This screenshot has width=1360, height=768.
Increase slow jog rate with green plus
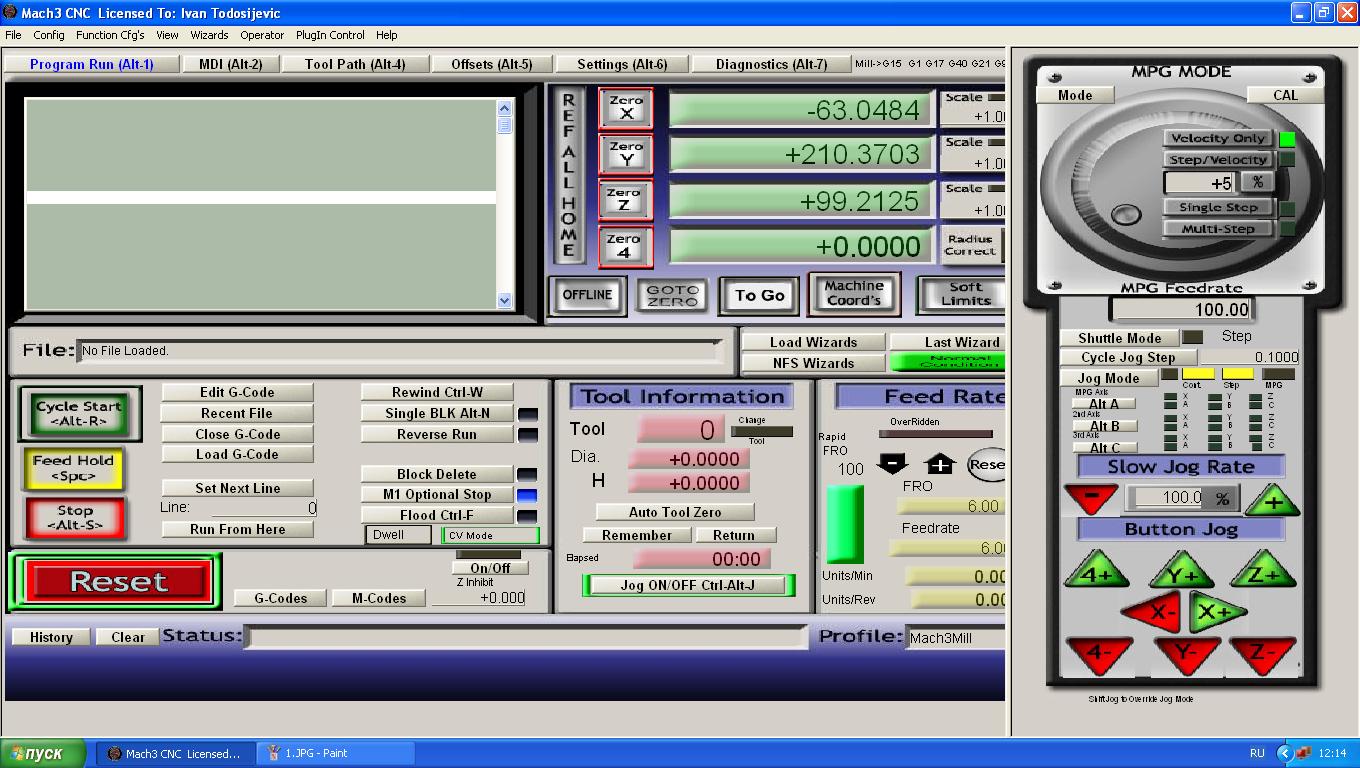1272,500
